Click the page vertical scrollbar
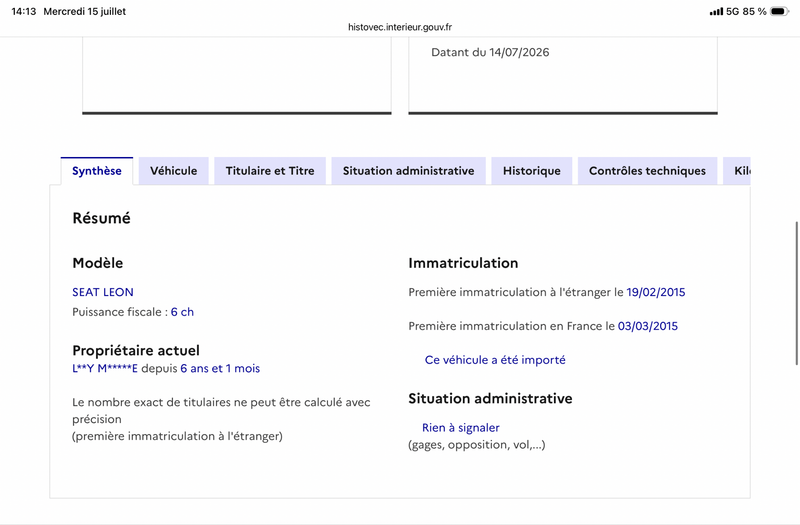 tap(796, 293)
